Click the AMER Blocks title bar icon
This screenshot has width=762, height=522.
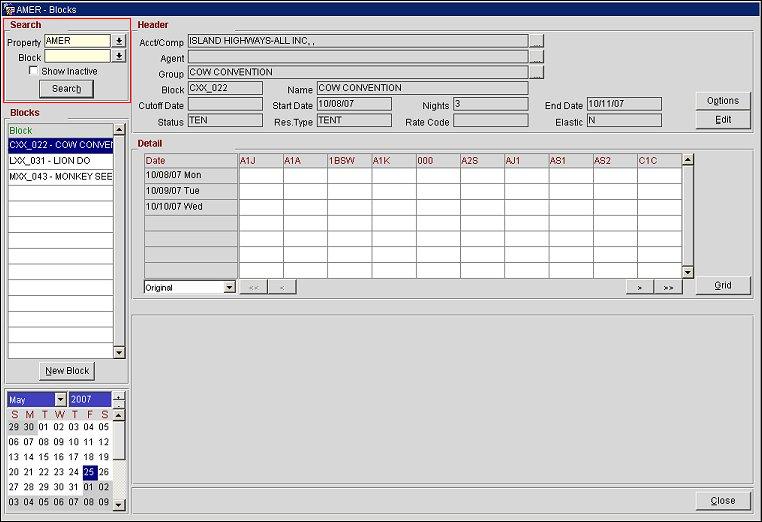pos(9,9)
